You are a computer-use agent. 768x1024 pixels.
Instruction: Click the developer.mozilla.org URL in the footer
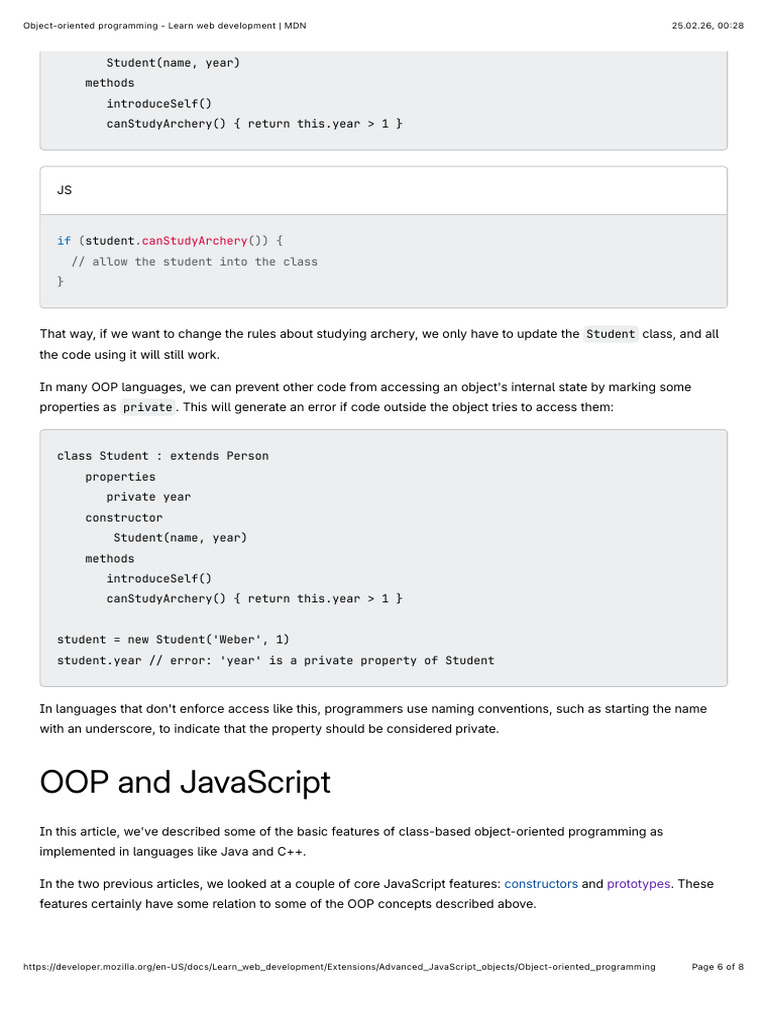pyautogui.click(x=338, y=967)
